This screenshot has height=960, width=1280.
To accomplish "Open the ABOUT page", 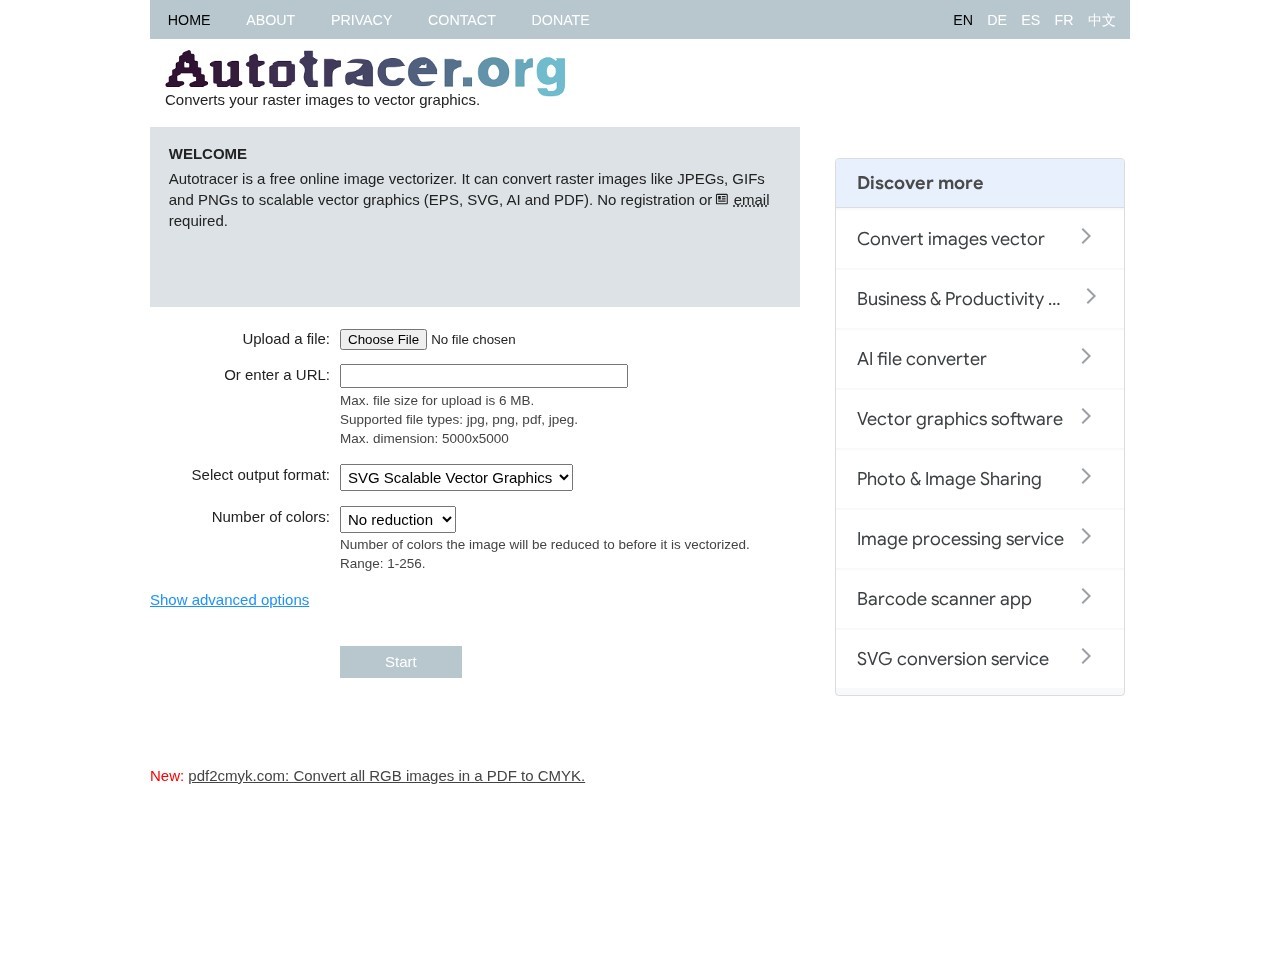I will [270, 20].
